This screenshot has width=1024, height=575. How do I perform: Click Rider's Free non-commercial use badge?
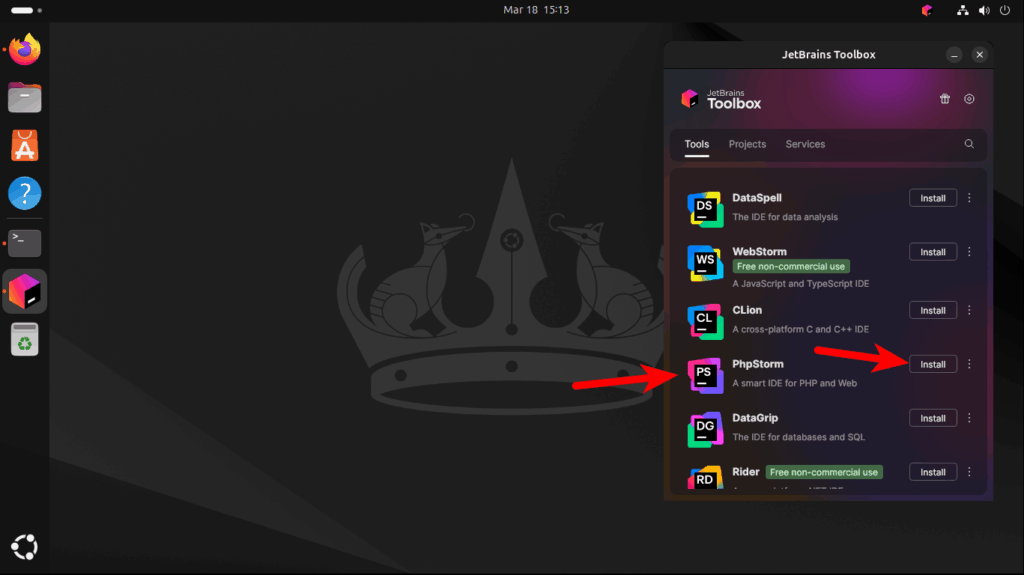click(824, 472)
